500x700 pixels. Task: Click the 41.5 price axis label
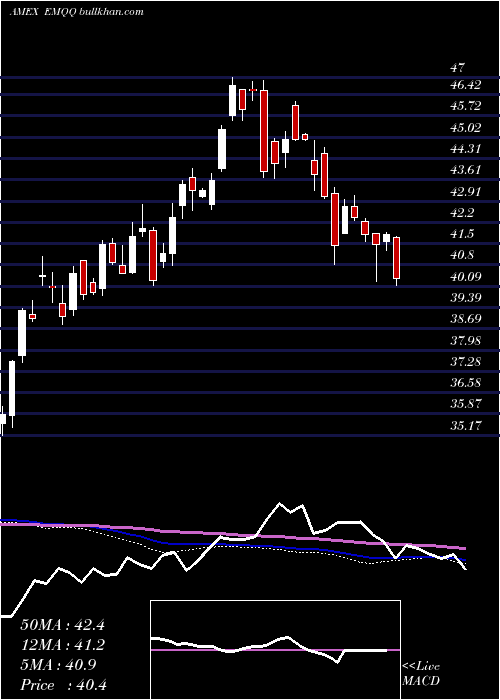(x=462, y=234)
